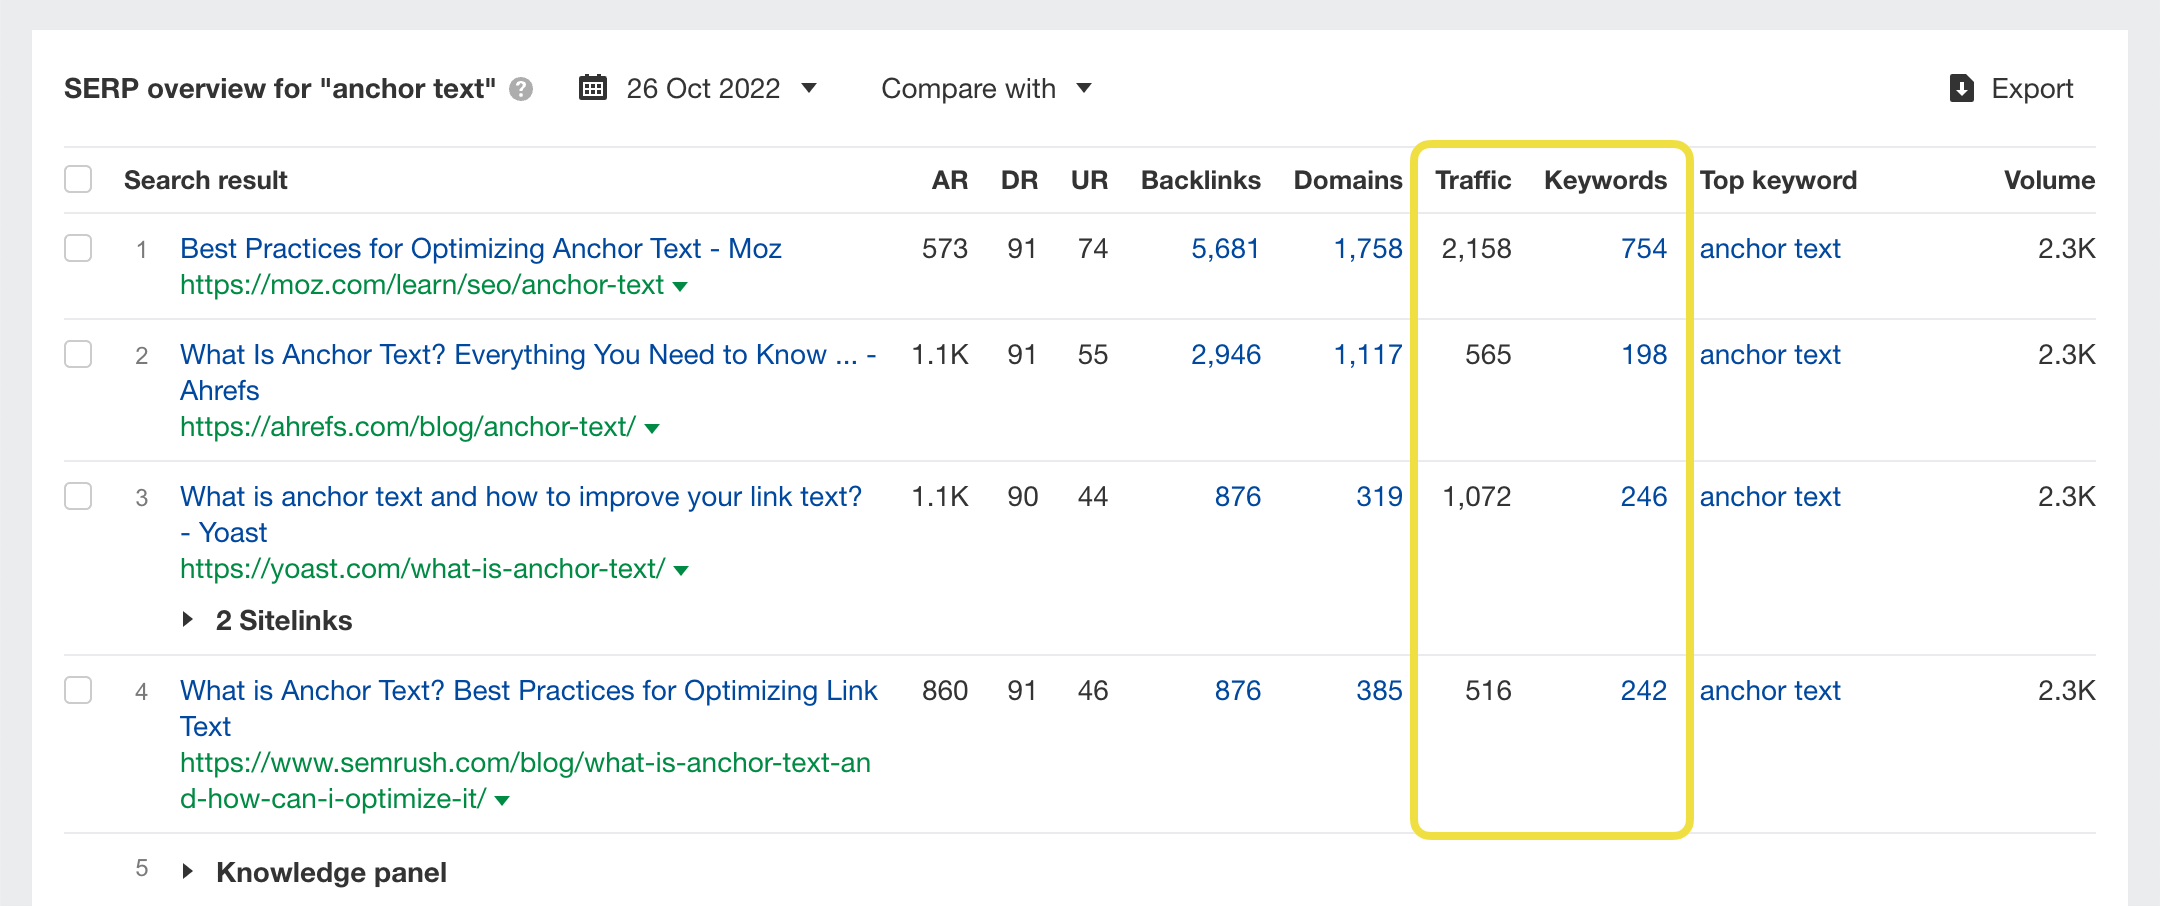Image resolution: width=2160 pixels, height=906 pixels.
Task: Toggle the select-all results checkbox
Action: [78, 180]
